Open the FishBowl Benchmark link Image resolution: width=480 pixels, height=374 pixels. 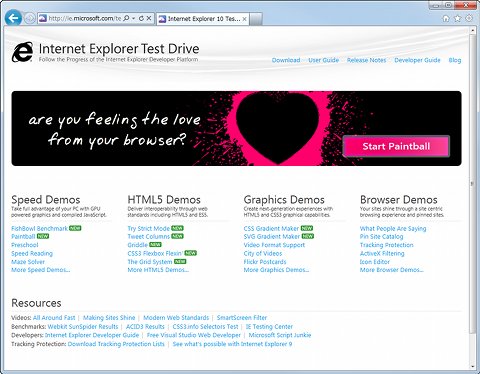(39, 228)
